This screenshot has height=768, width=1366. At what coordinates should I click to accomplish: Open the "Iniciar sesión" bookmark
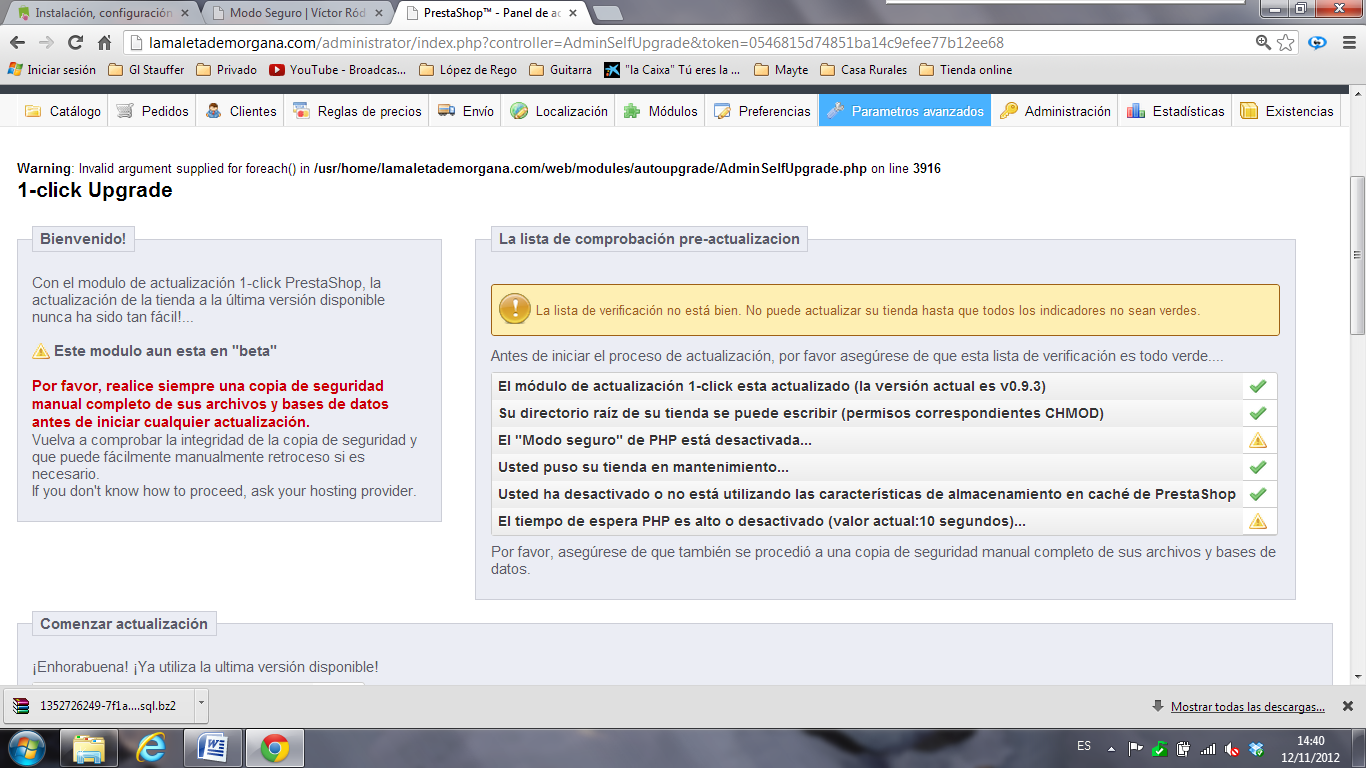[52, 70]
